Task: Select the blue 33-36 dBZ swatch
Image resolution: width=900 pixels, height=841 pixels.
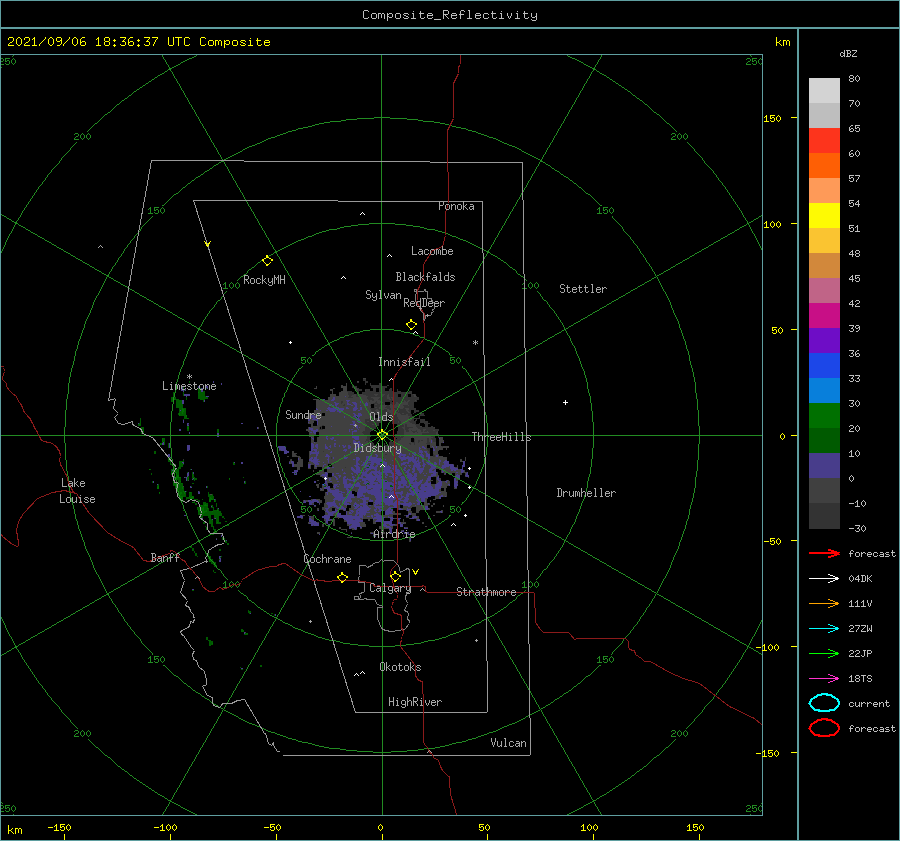Action: click(x=824, y=365)
